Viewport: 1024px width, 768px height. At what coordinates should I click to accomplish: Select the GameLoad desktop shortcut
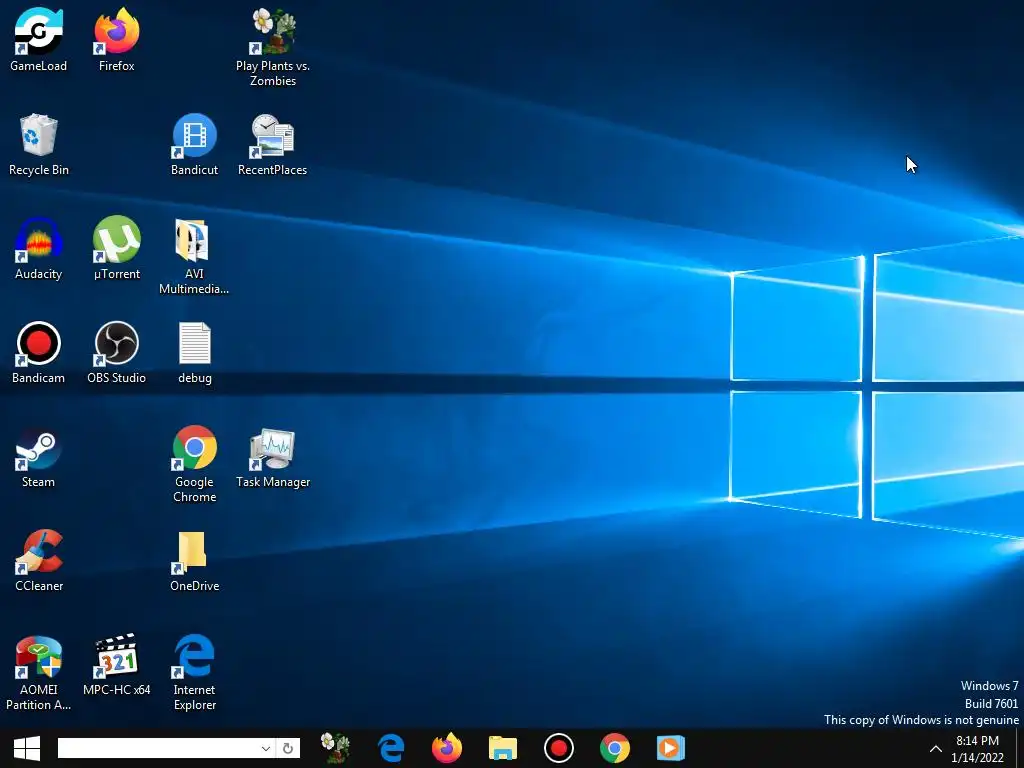[39, 39]
